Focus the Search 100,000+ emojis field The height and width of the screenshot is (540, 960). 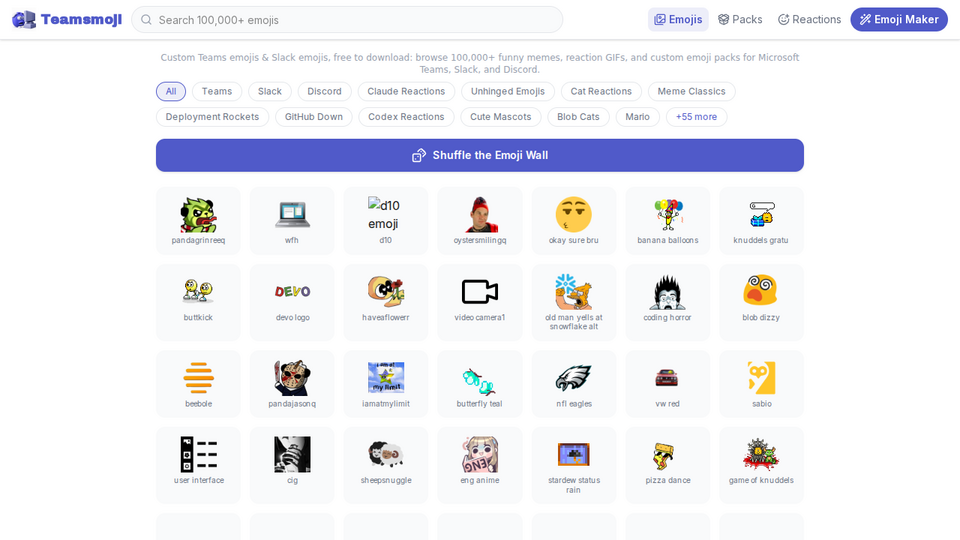347,20
